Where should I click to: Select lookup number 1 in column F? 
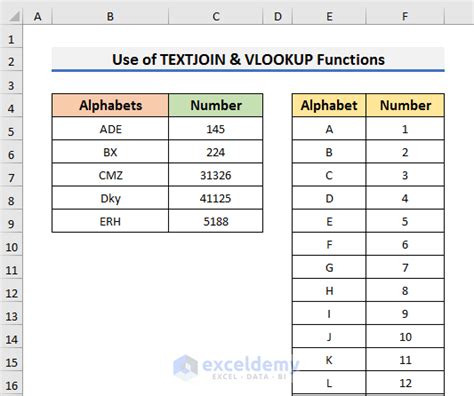click(x=405, y=129)
